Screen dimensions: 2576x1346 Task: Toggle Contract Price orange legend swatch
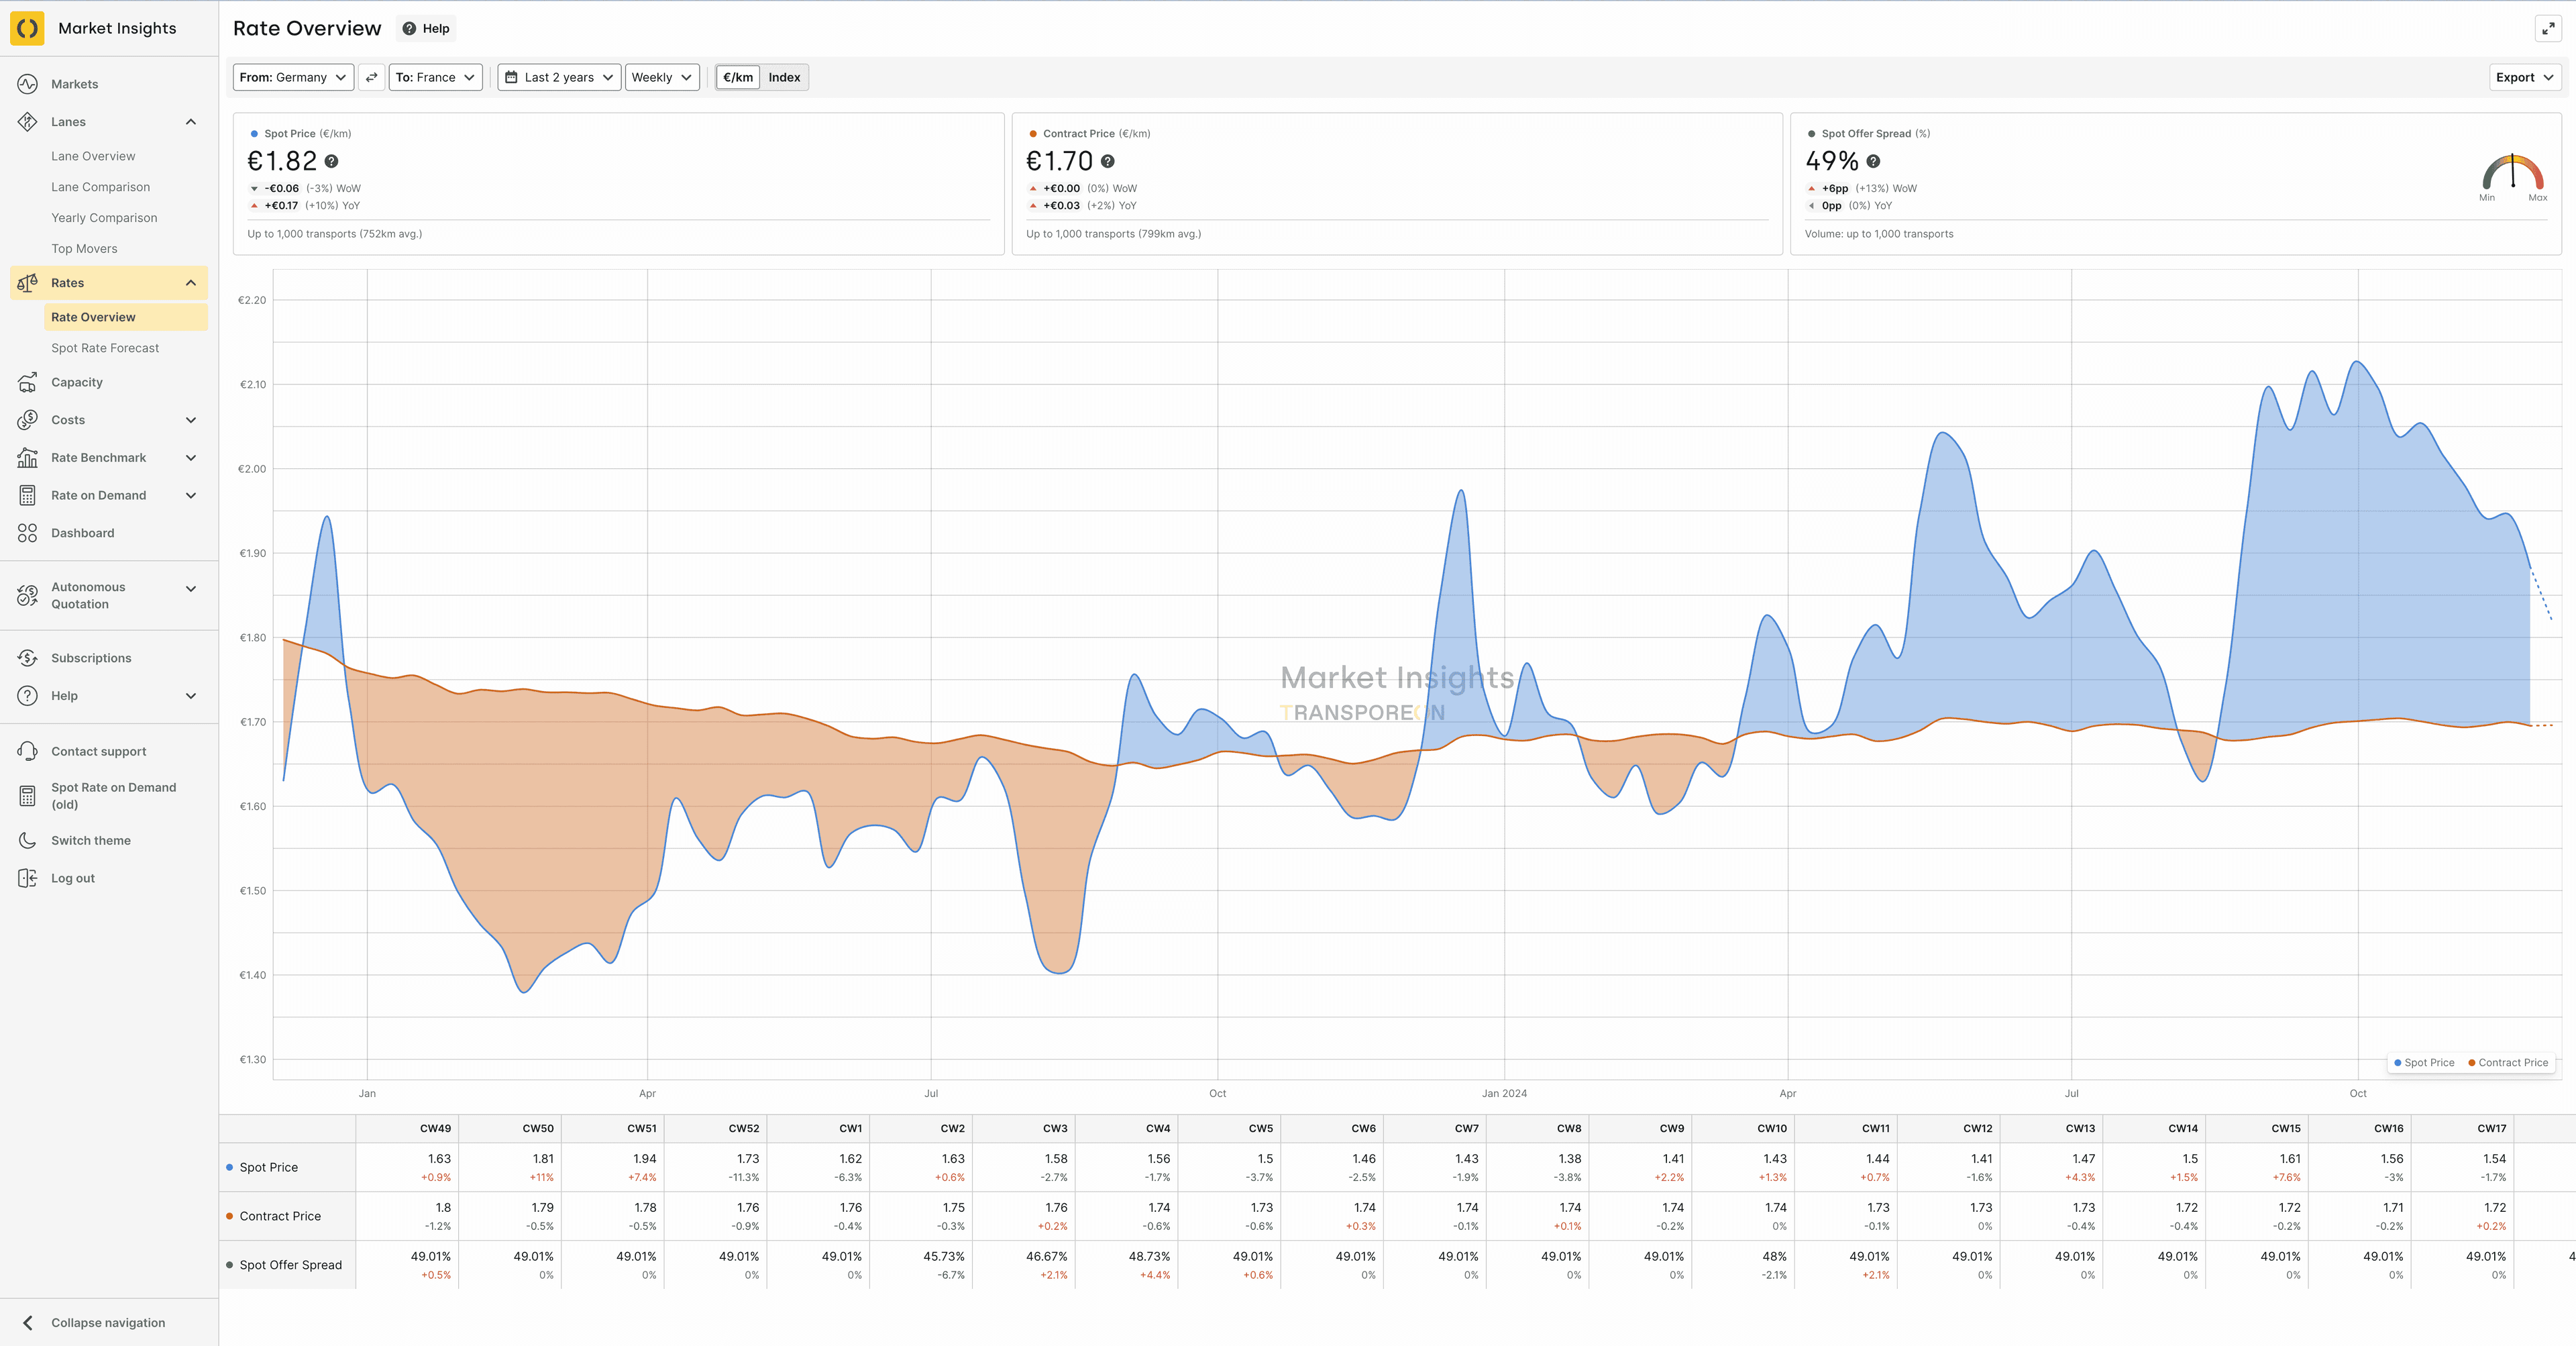coord(2472,1062)
